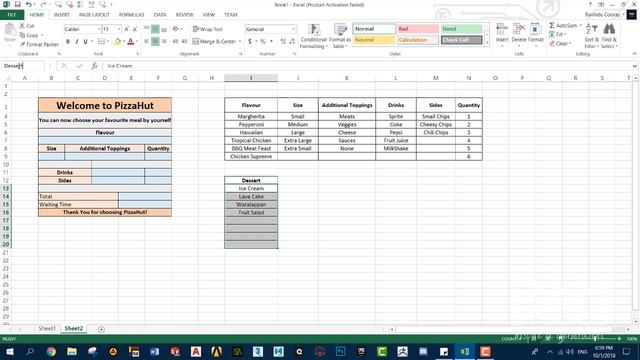Select the Welcome to PizzaHut header cell
640x360 pixels.
tap(105, 105)
